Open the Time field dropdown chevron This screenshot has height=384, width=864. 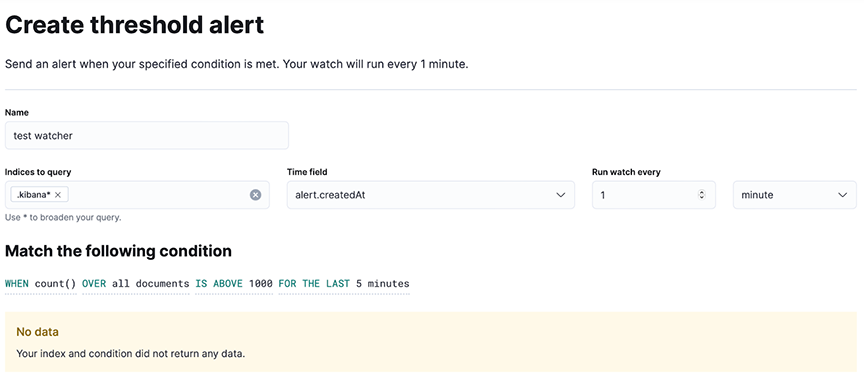pyautogui.click(x=561, y=194)
